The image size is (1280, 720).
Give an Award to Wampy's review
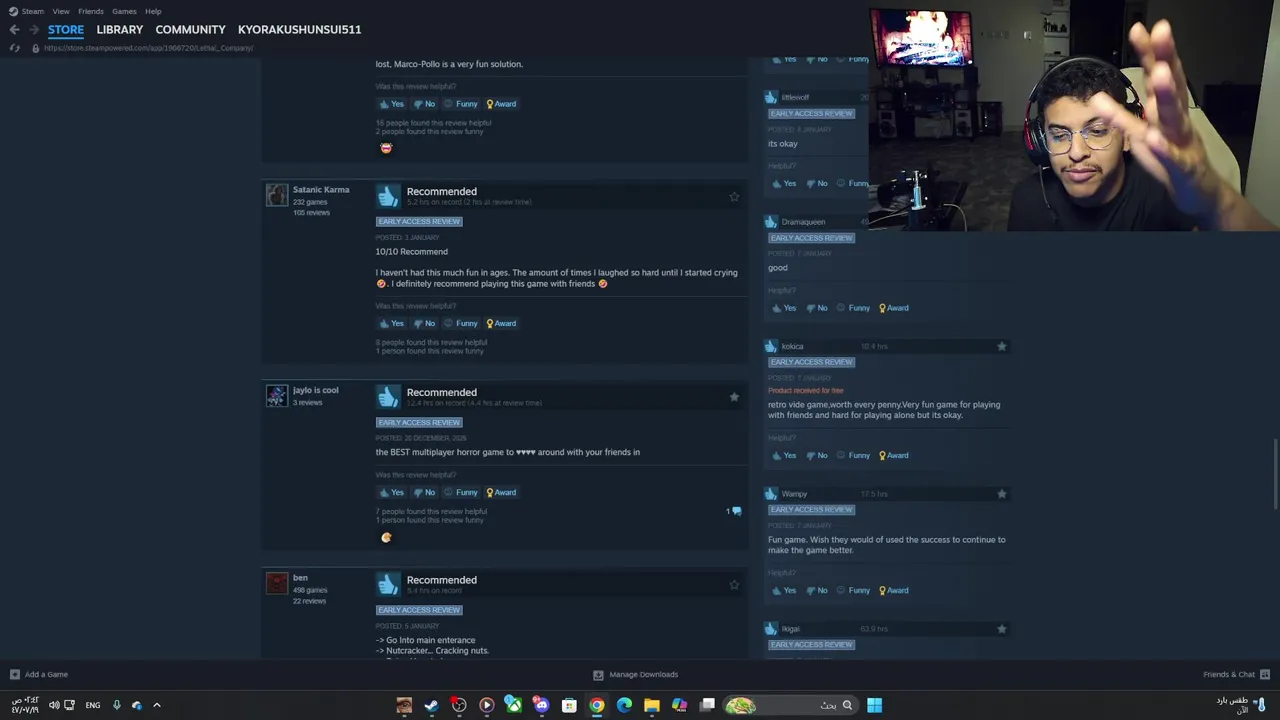click(x=894, y=590)
